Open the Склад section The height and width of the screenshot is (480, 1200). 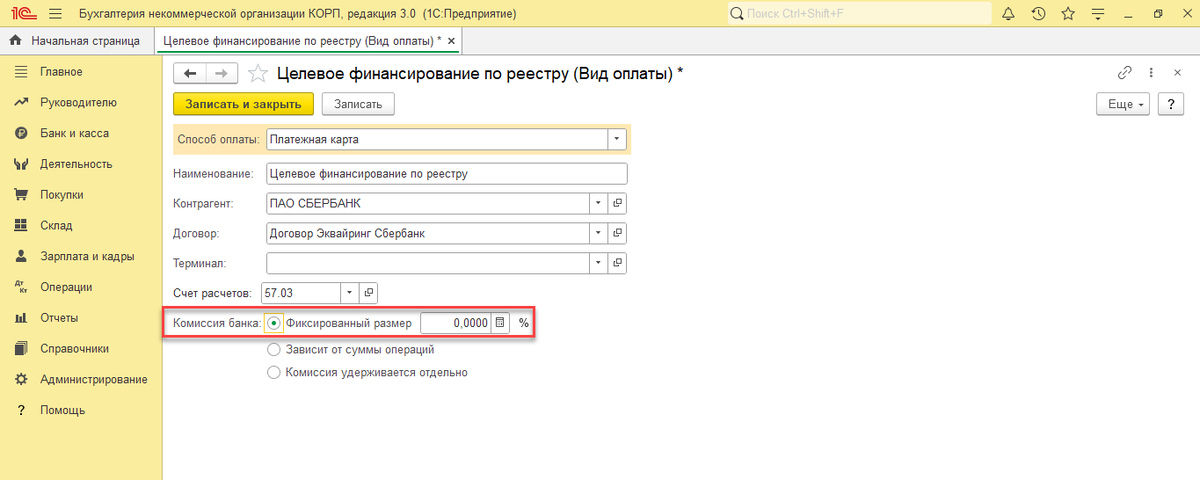coord(56,226)
